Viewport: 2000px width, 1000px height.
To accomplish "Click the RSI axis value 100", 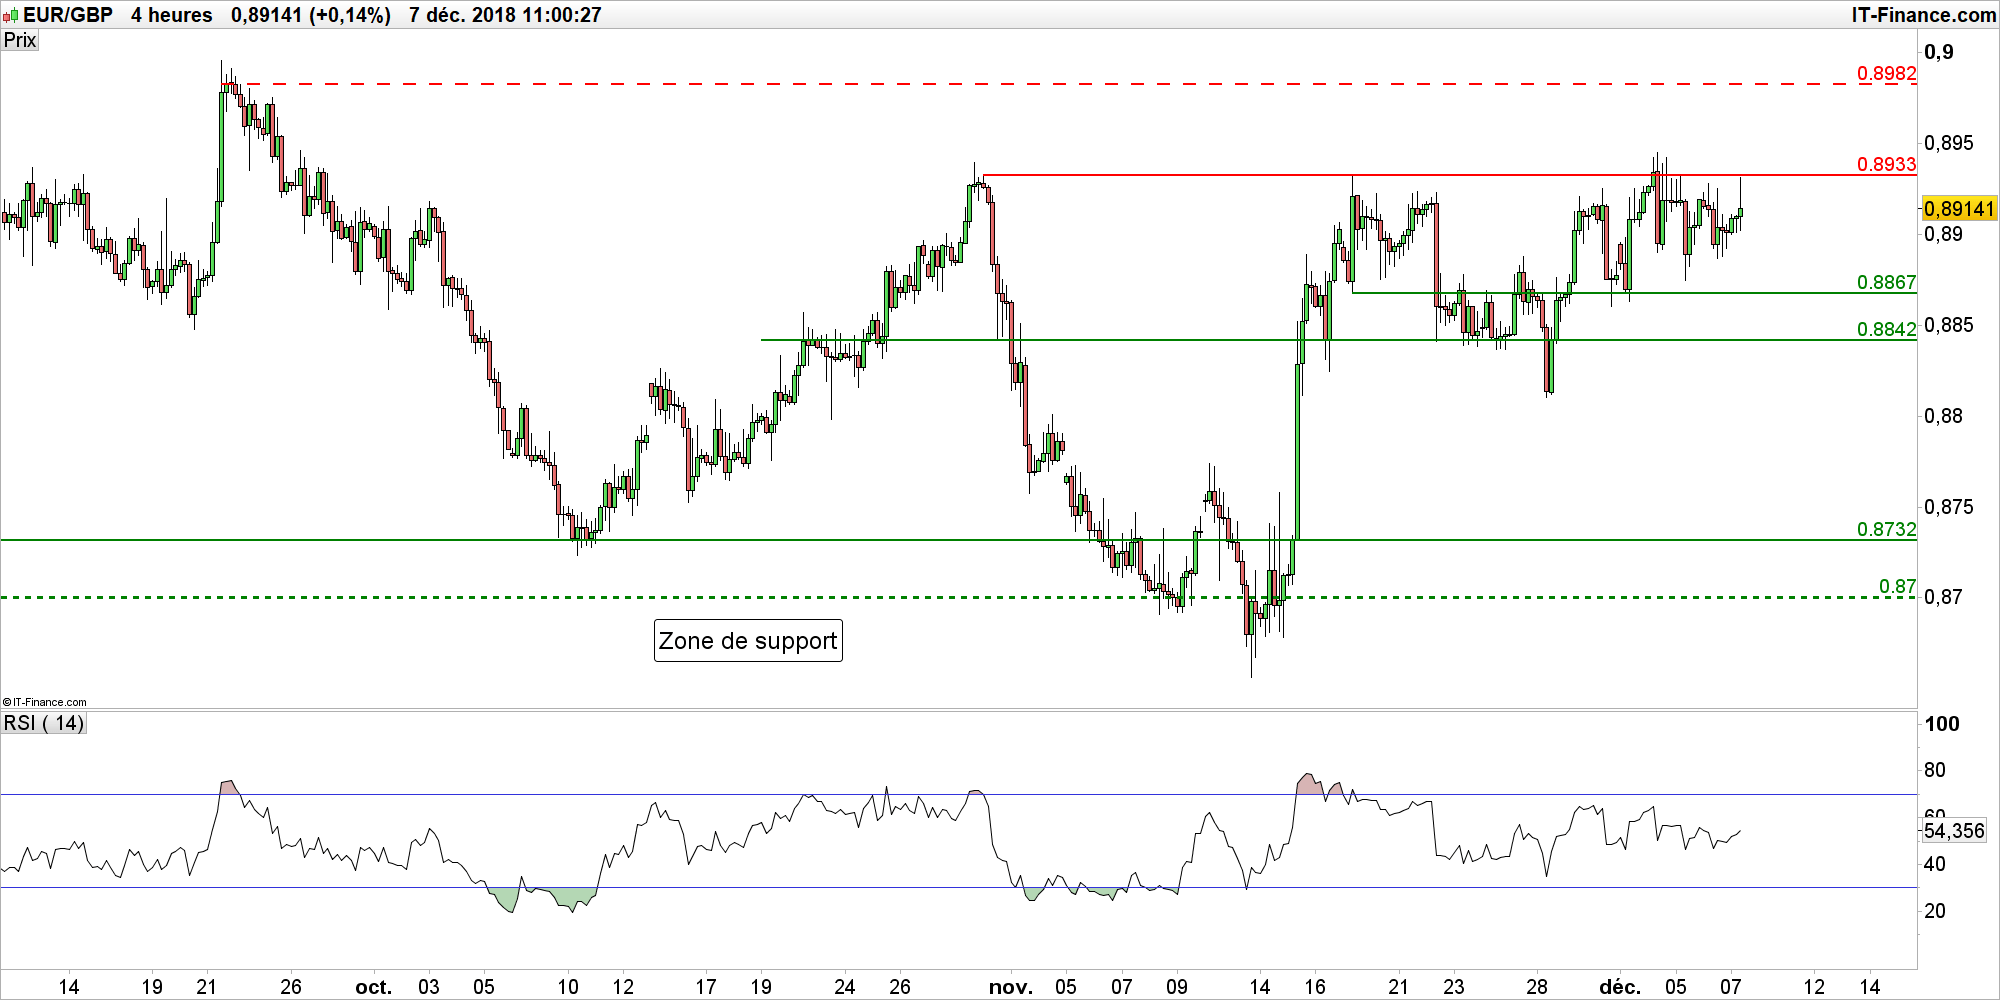I will [1942, 724].
